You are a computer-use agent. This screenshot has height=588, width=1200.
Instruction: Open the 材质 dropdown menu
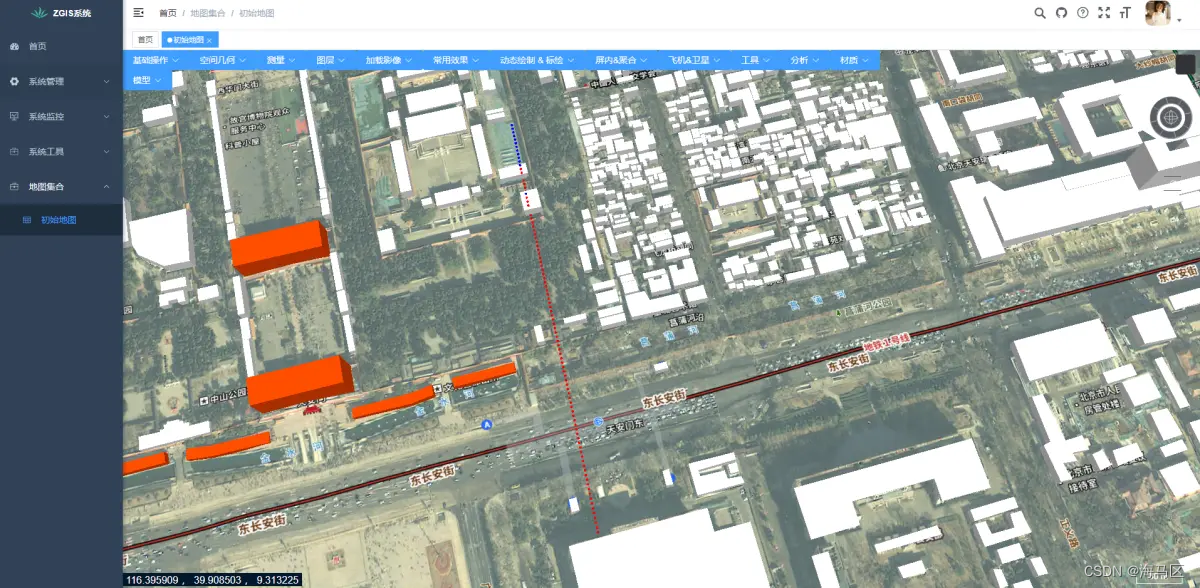(x=854, y=60)
